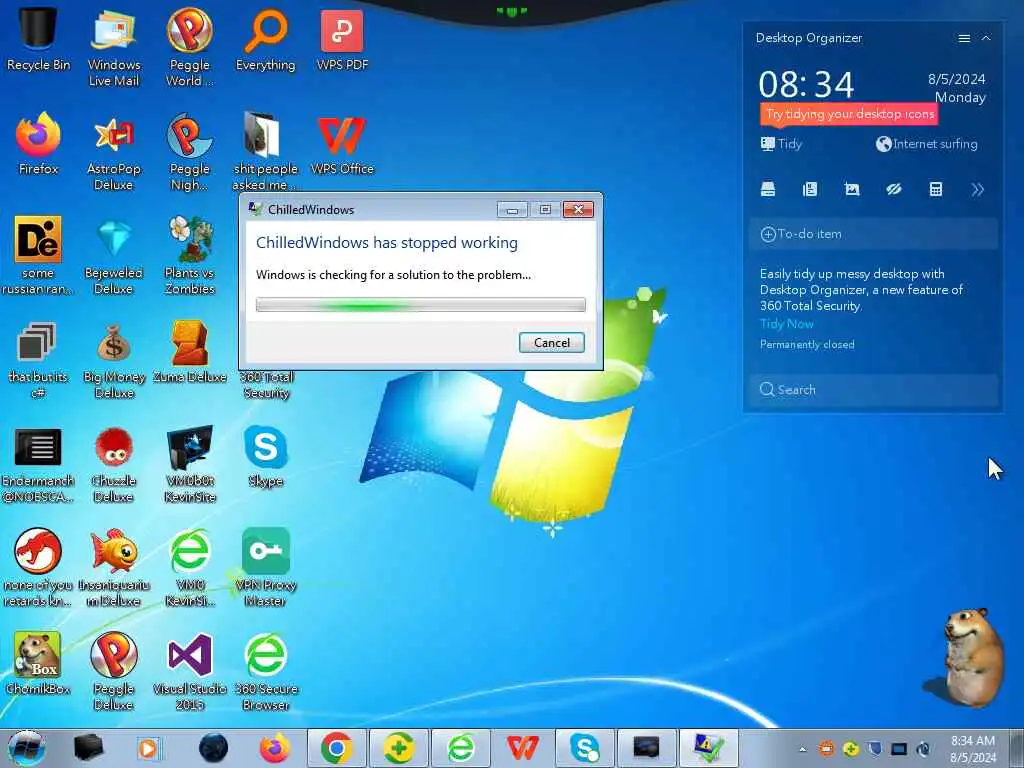This screenshot has height=768, width=1024.
Task: Open Peggle Deluxe desktop shortcut
Action: (114, 671)
